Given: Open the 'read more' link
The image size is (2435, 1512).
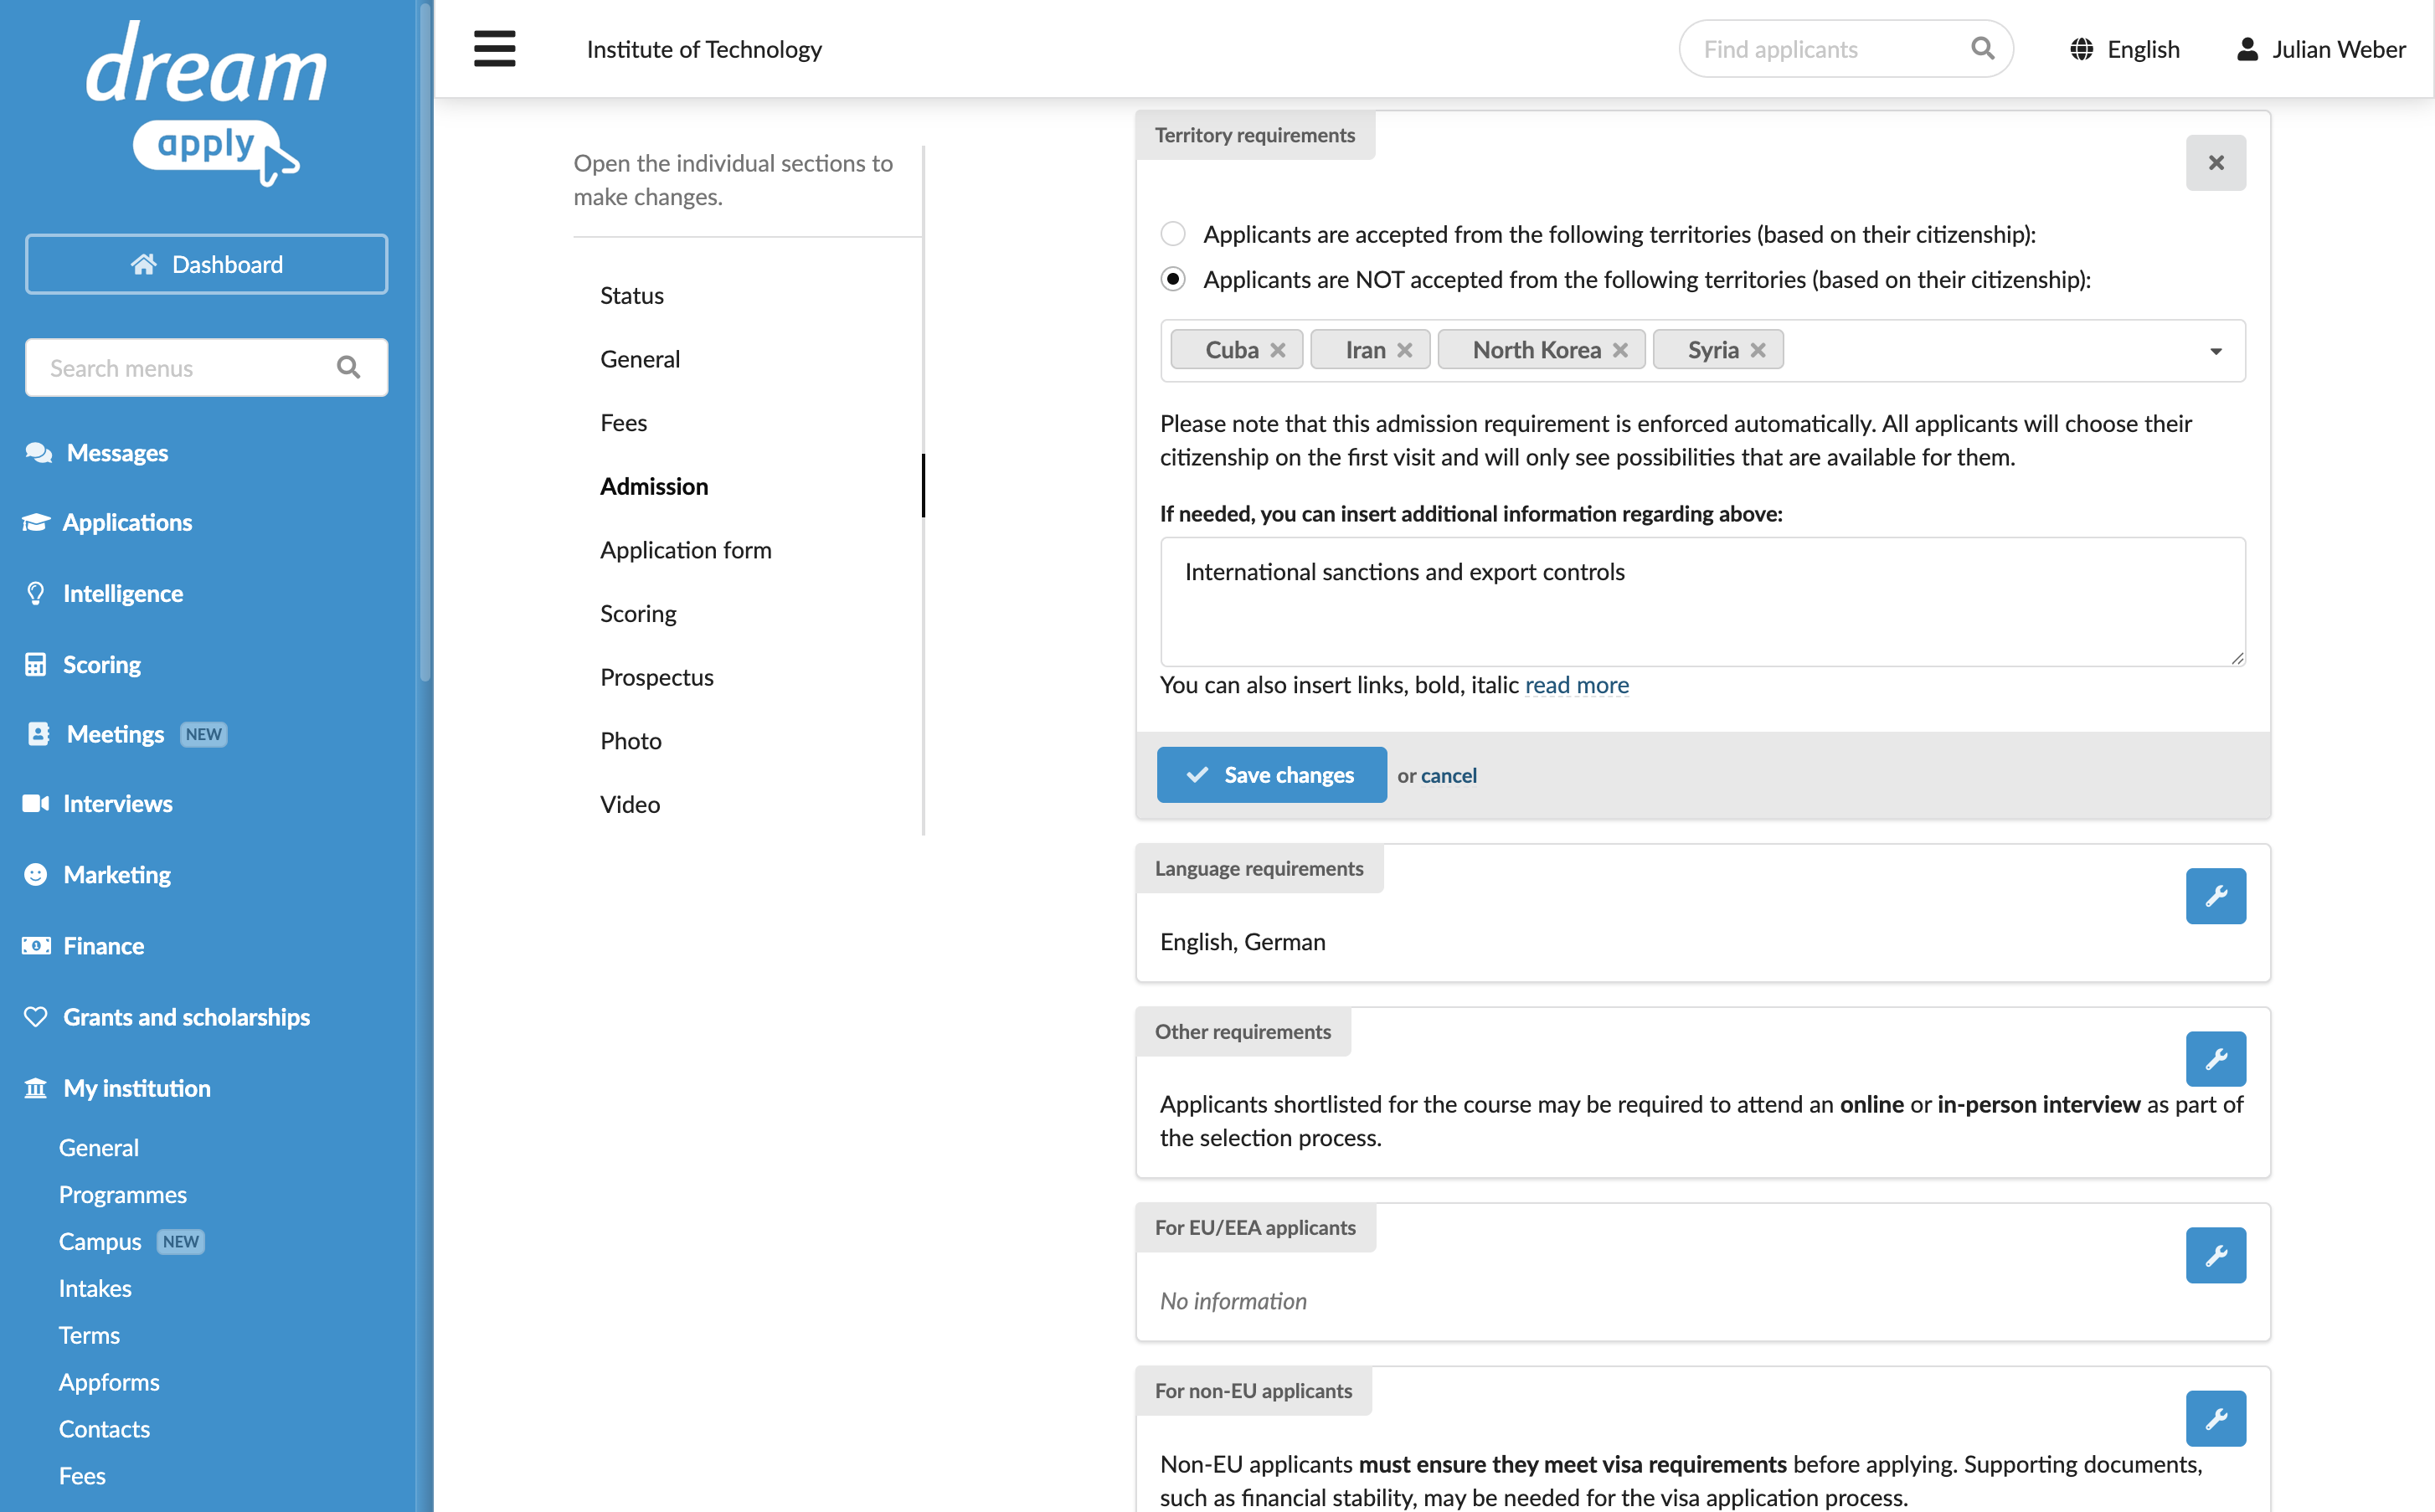Looking at the screenshot, I should pos(1576,685).
